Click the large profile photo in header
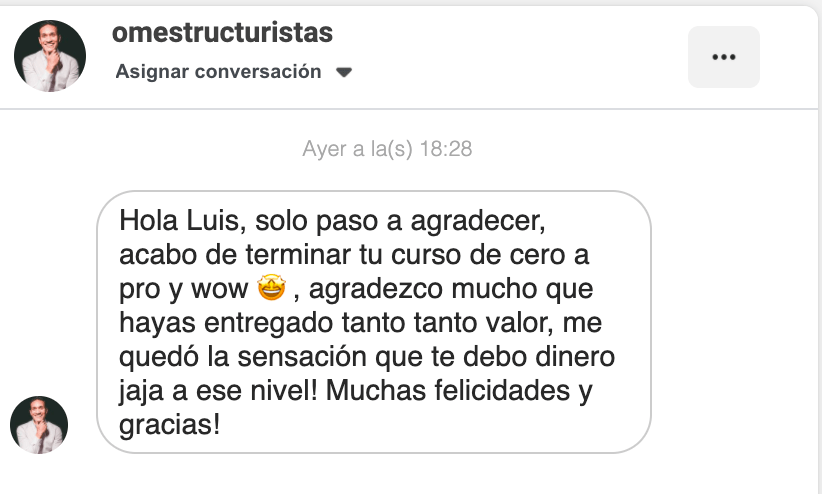This screenshot has width=822, height=494. 50,56
